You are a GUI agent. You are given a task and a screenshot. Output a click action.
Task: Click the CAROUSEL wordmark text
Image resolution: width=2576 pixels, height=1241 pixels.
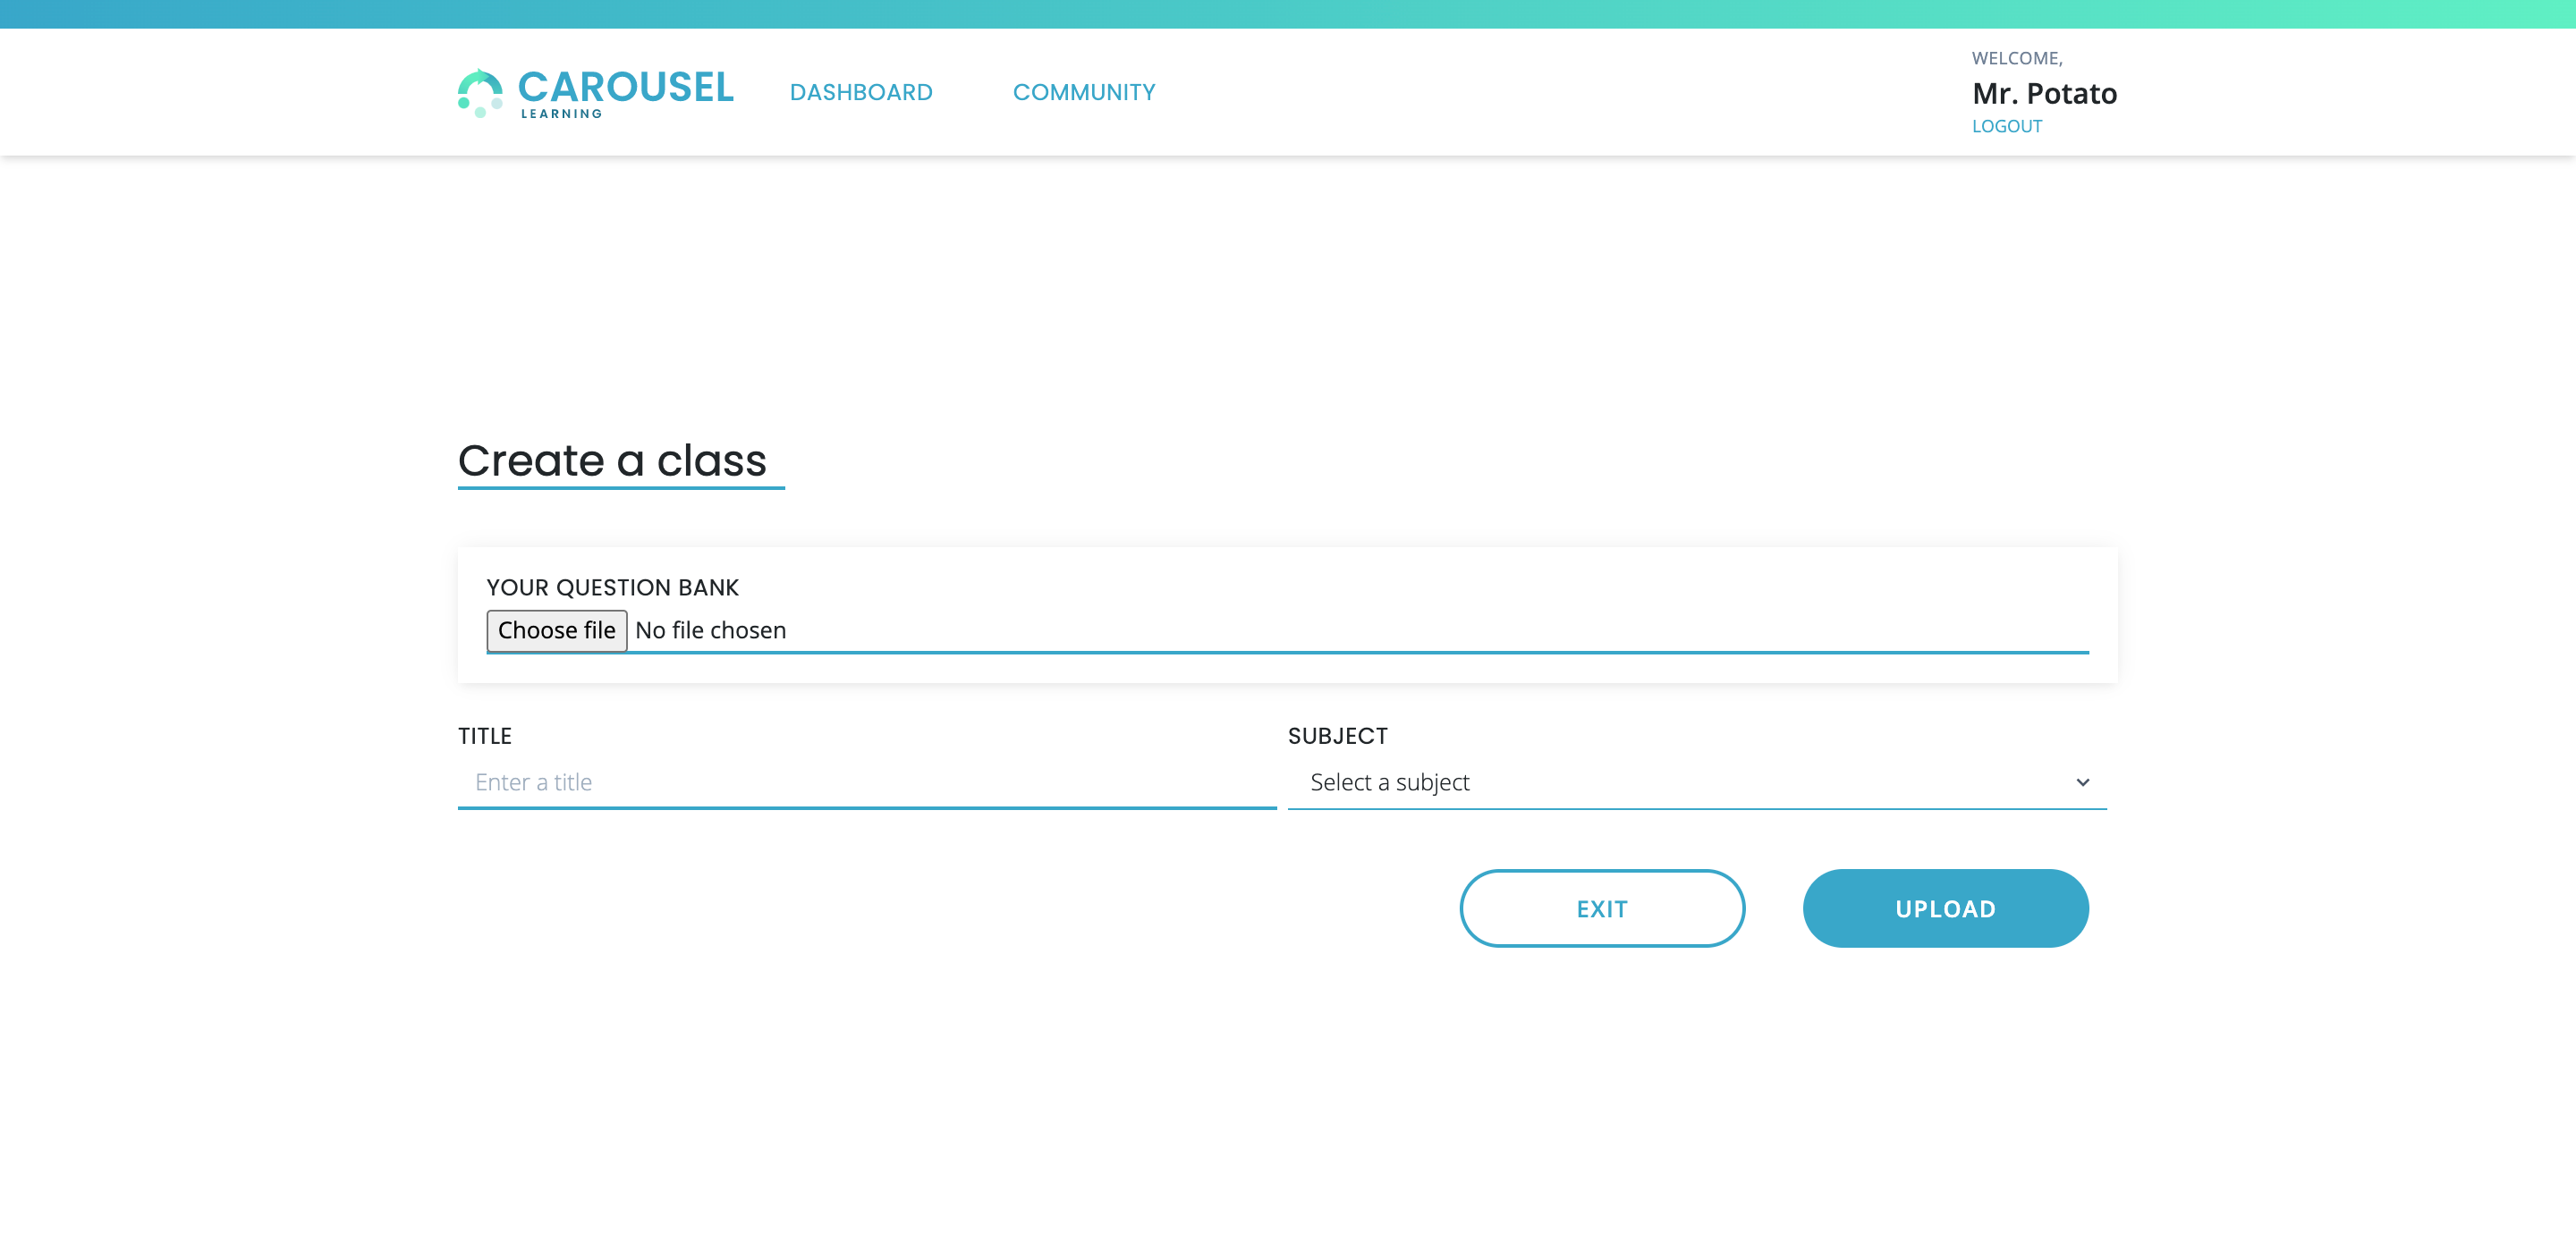[626, 87]
